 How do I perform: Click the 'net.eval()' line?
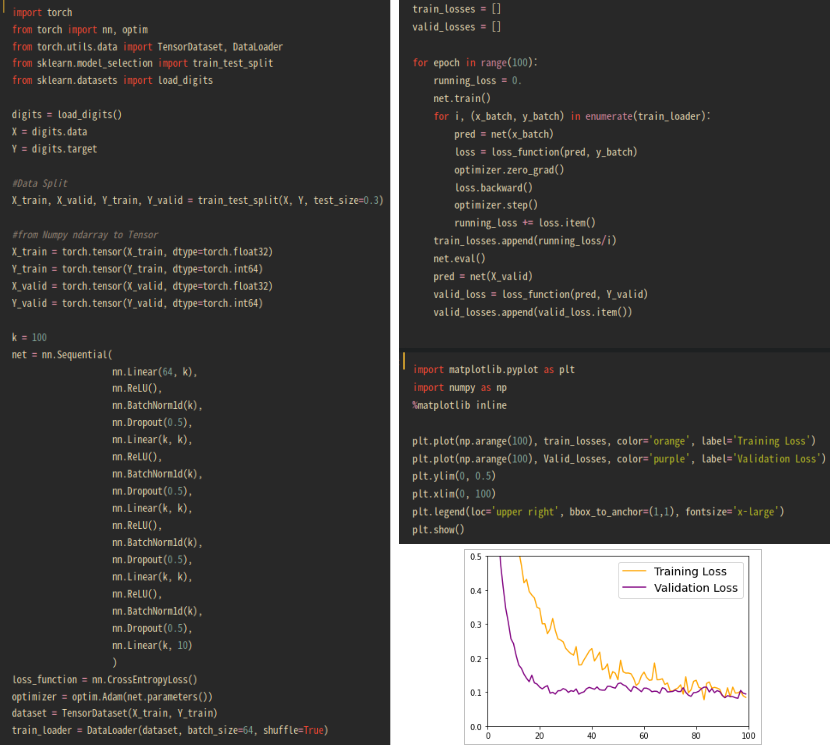pos(459,258)
